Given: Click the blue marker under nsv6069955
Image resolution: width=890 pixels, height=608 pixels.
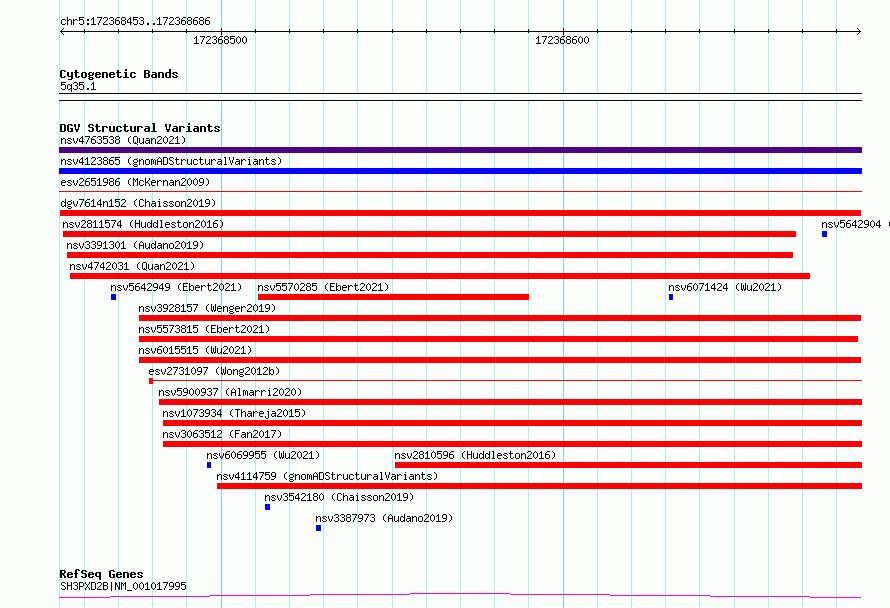Looking at the screenshot, I should [209, 465].
